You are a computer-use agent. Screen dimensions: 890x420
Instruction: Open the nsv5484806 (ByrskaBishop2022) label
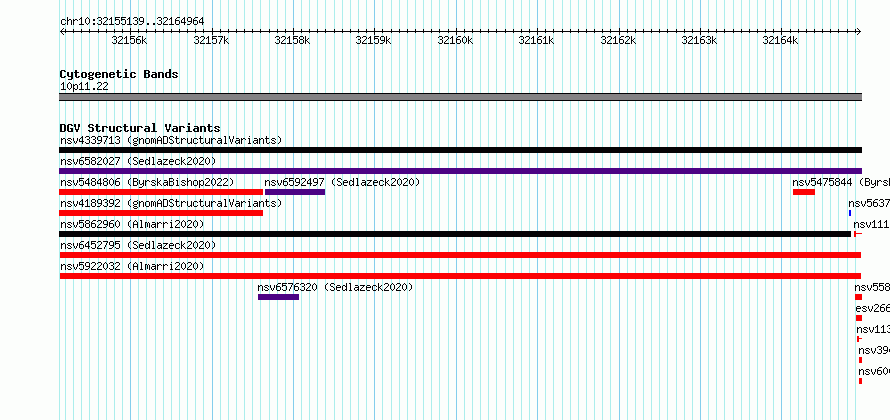pos(147,182)
